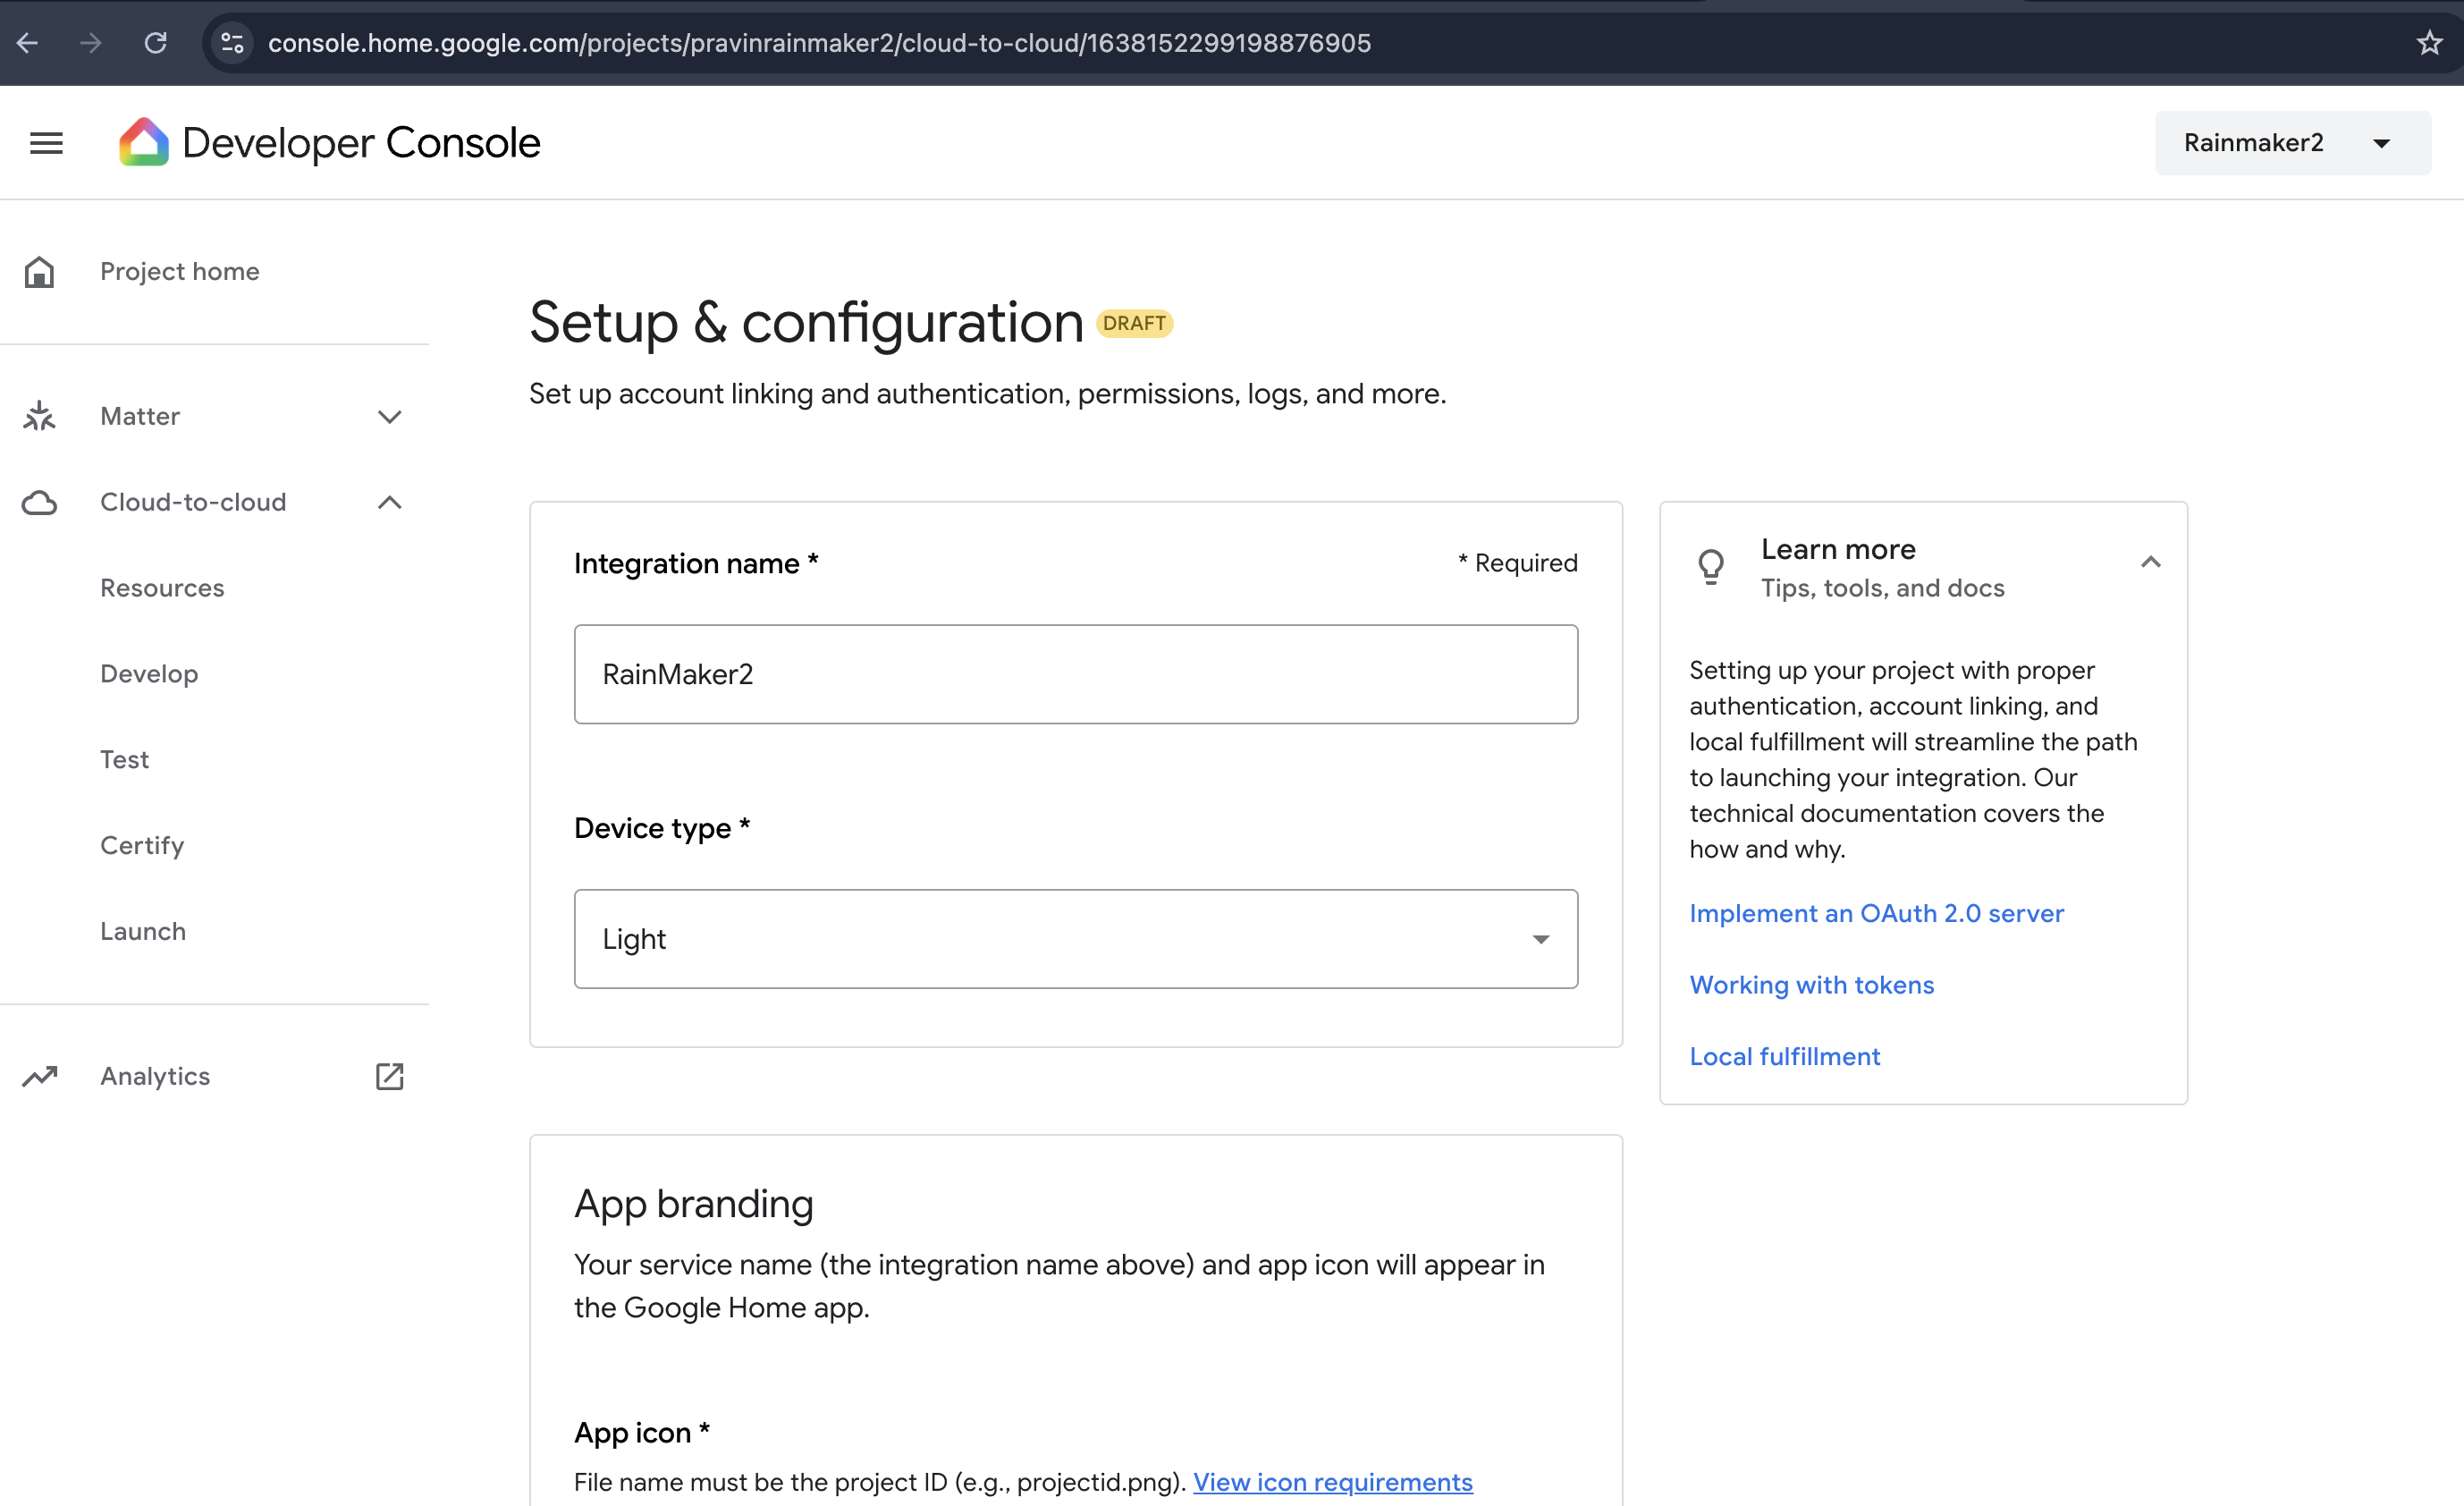Click the Integration name field with RainMaker2
Viewport: 2464px width, 1506px height.
(x=1076, y=674)
